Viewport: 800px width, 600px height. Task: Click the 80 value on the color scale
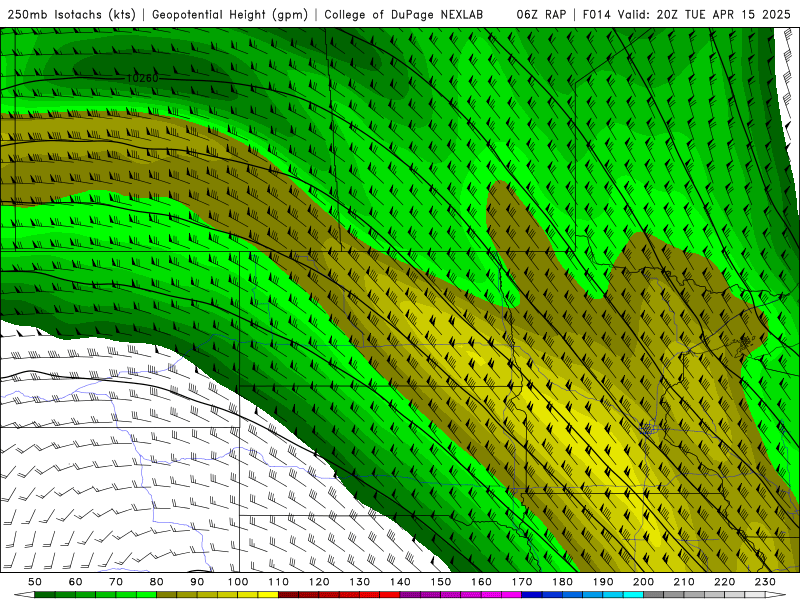[x=156, y=582]
